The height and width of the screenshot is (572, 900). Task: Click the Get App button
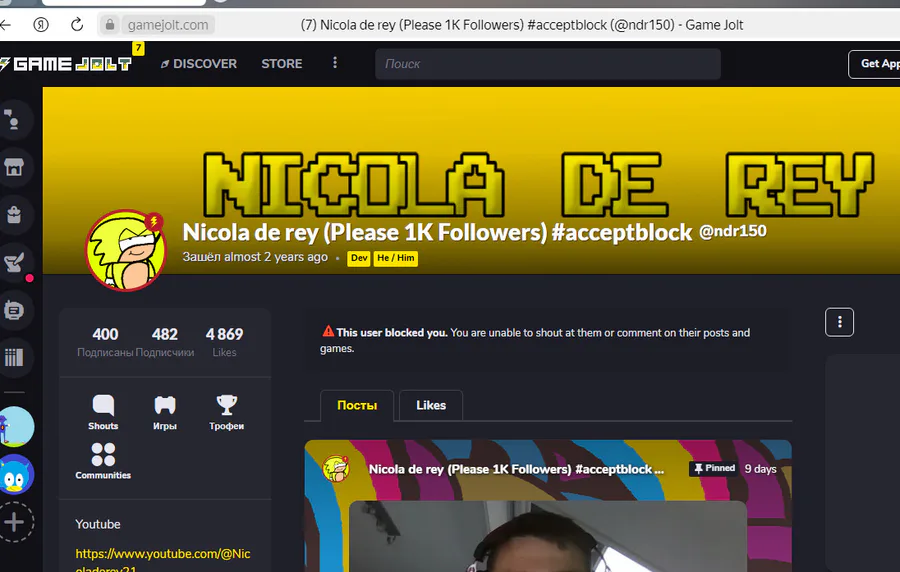[x=875, y=64]
